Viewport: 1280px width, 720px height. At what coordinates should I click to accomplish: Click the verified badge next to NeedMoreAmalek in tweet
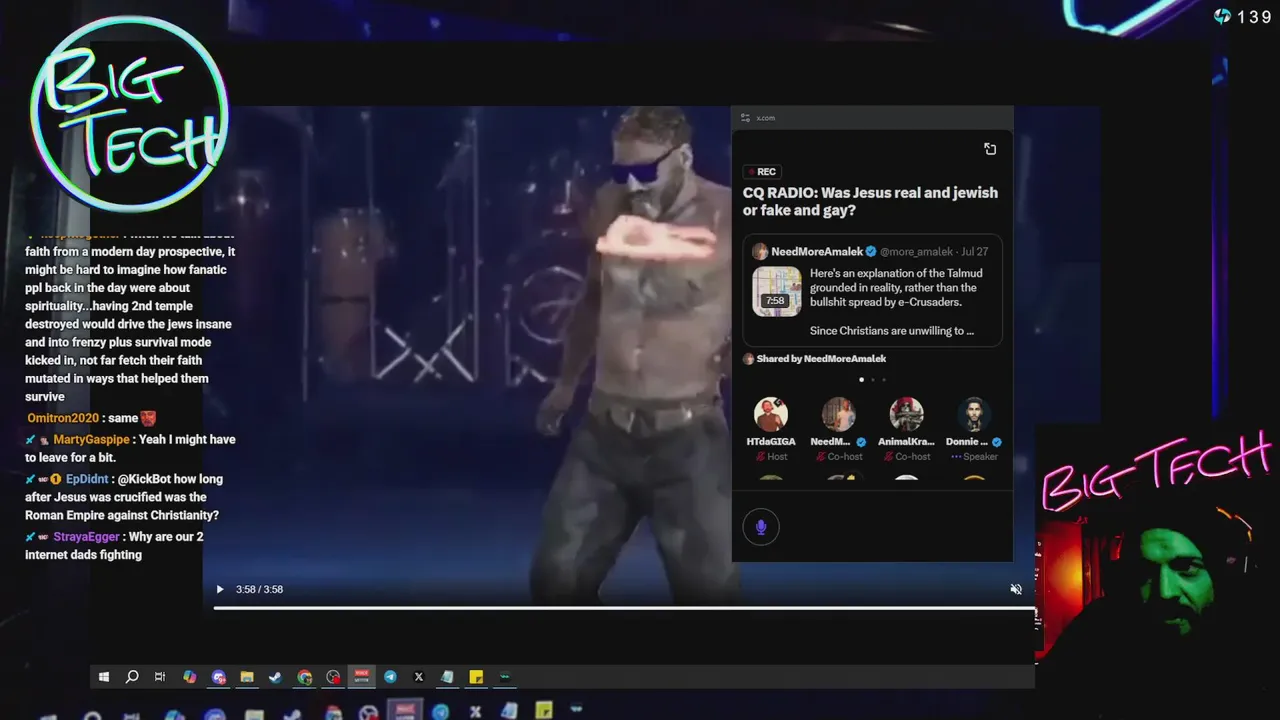(871, 252)
